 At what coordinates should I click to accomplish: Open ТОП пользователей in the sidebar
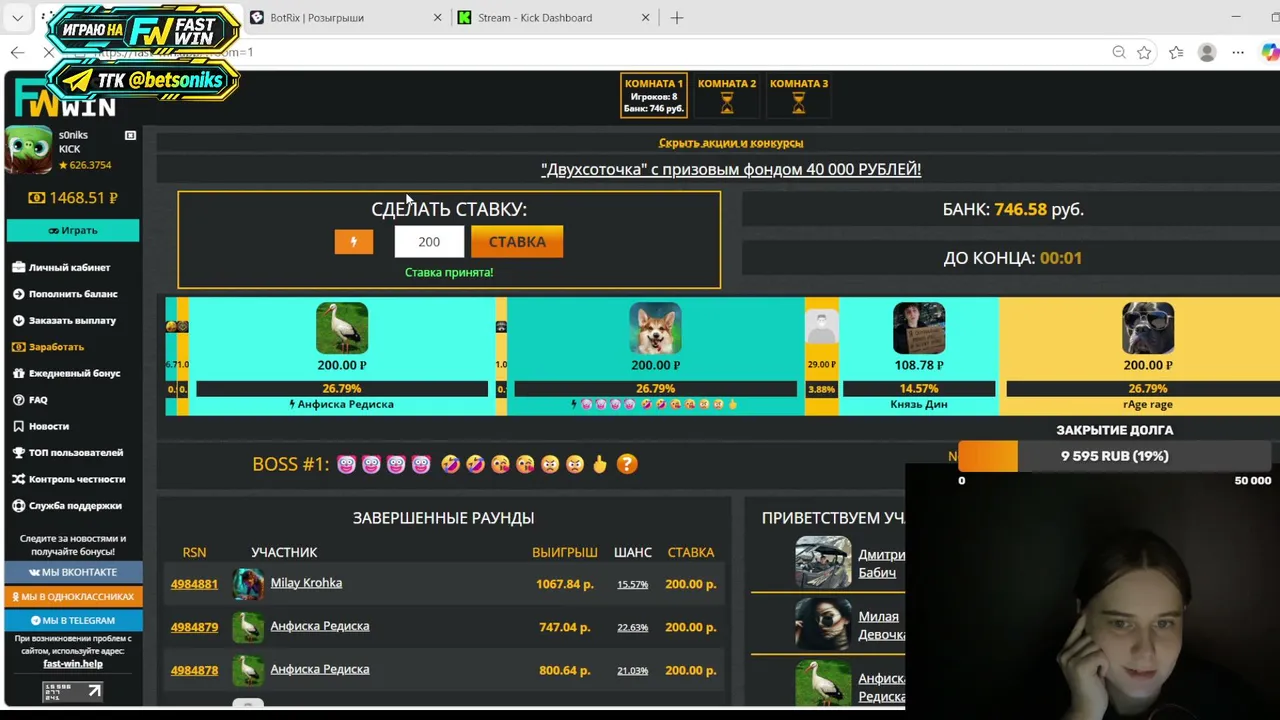[68, 453]
